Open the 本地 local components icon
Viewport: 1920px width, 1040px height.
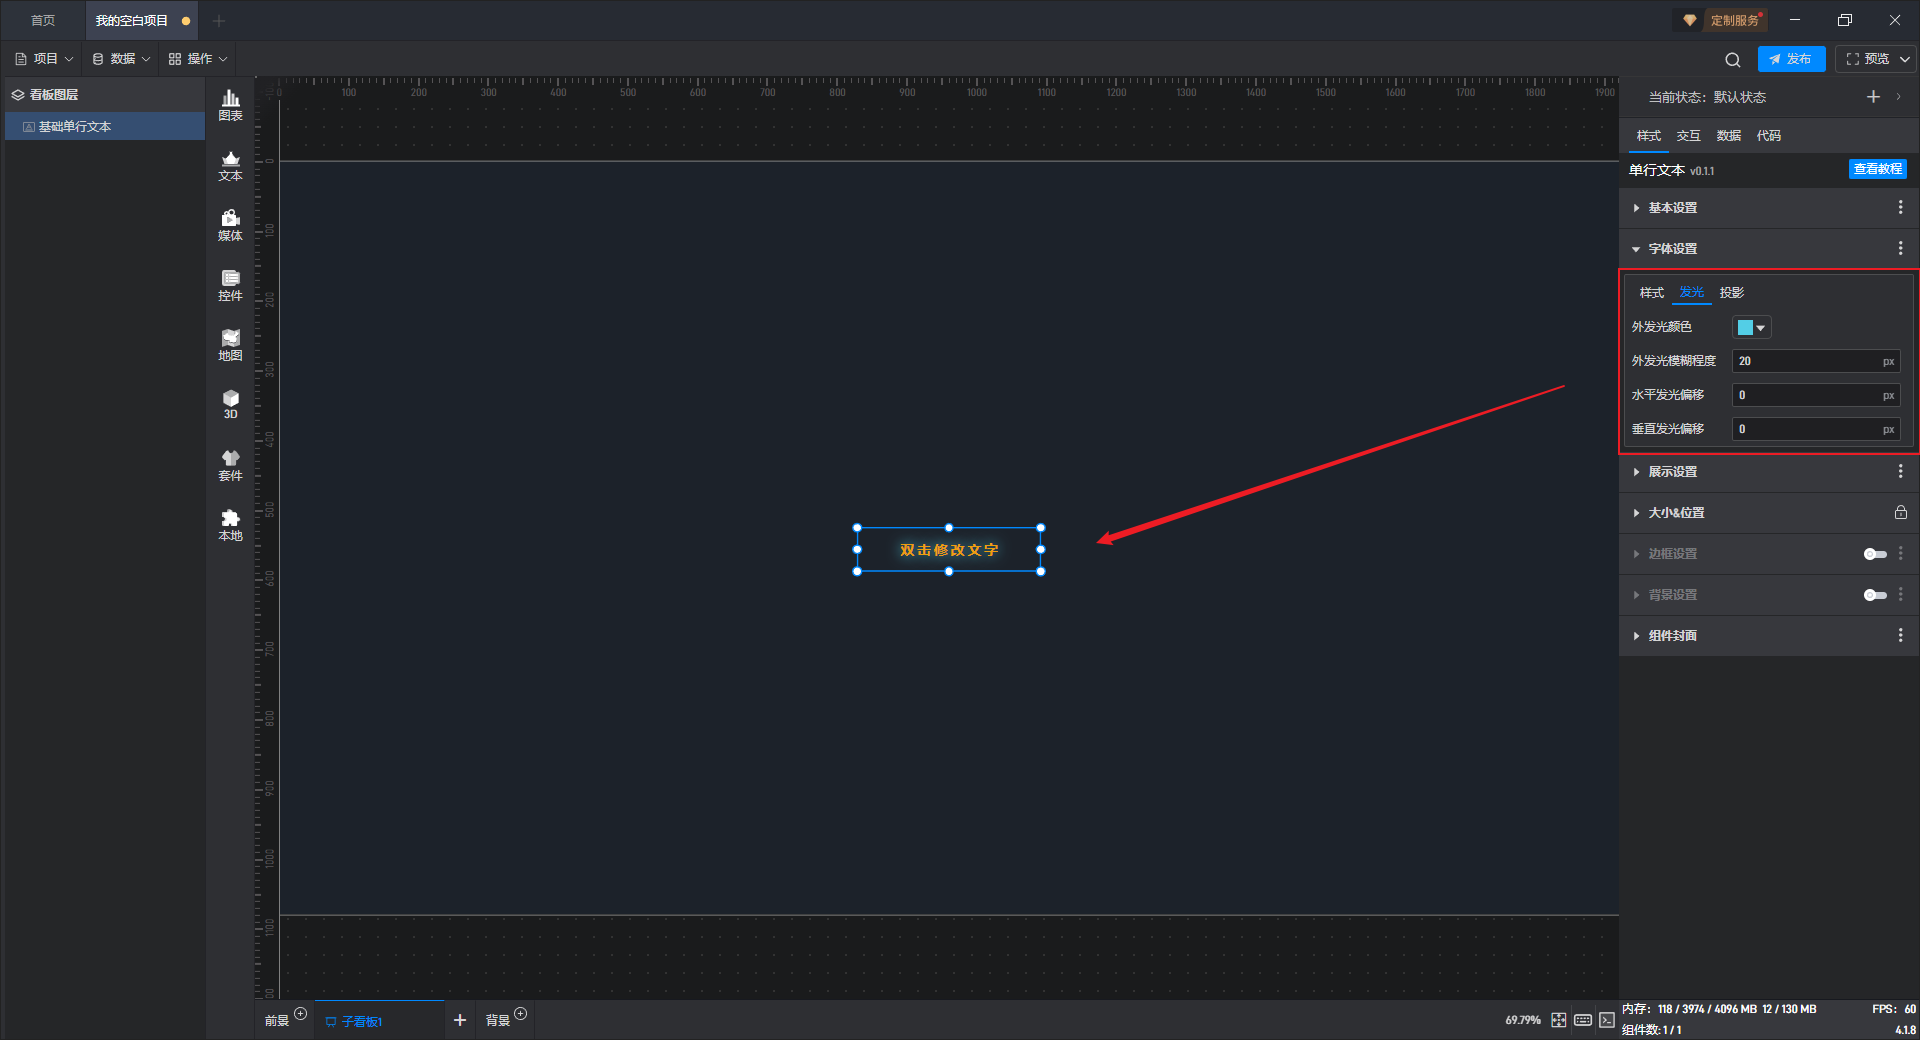click(x=230, y=525)
